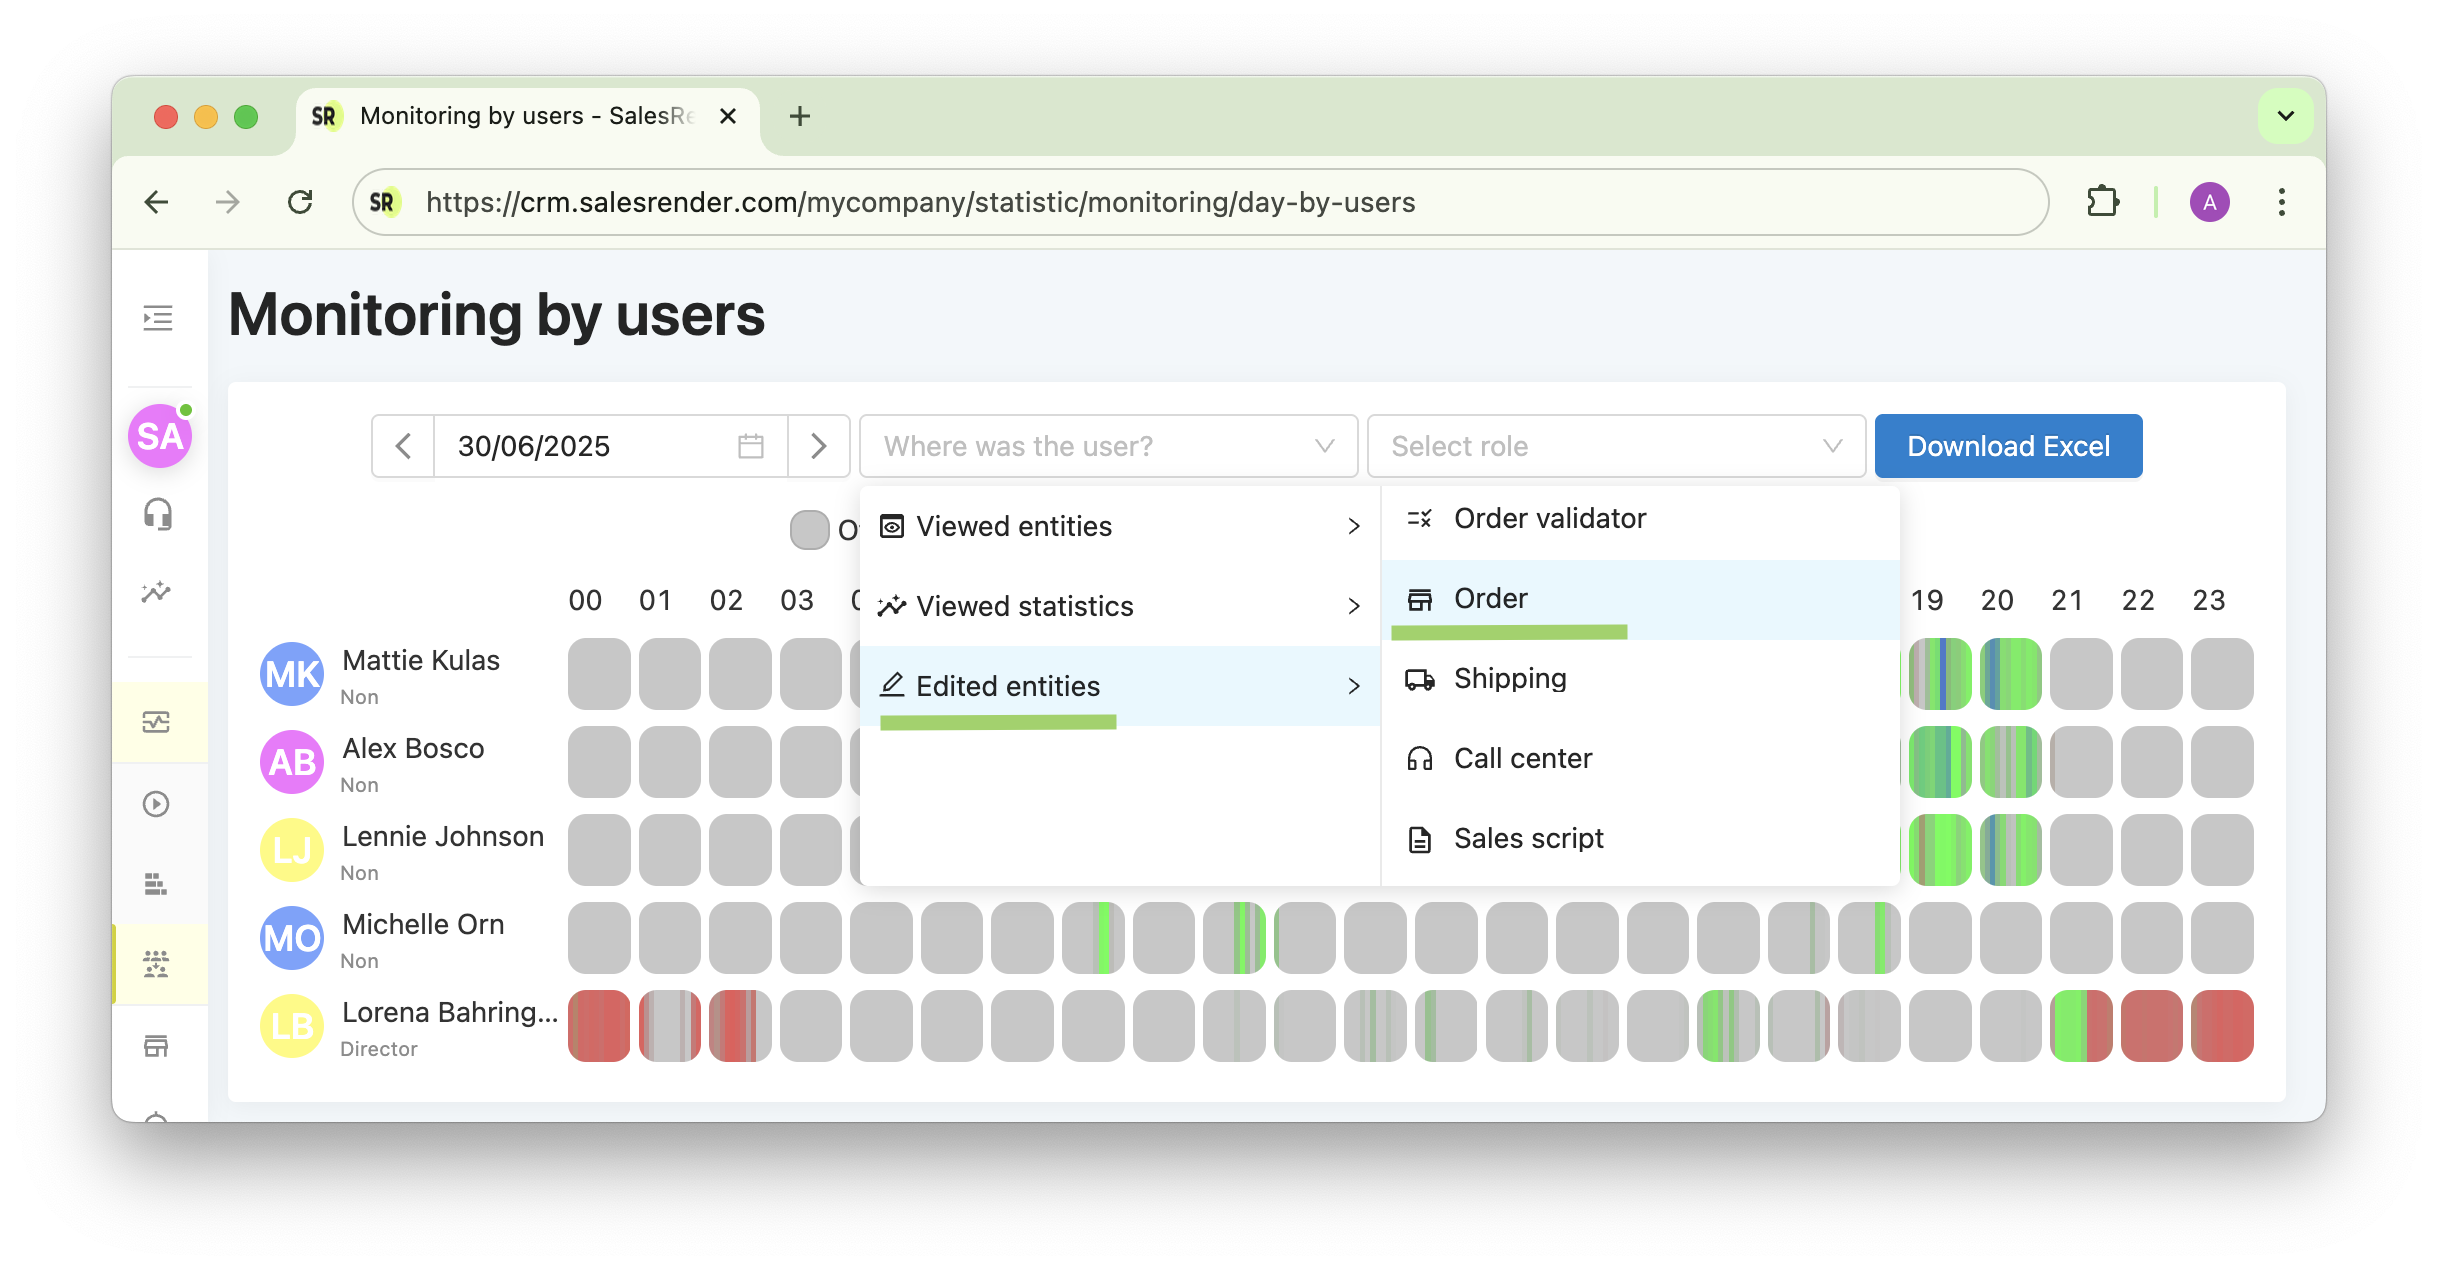Go to next day arrow

coord(818,446)
